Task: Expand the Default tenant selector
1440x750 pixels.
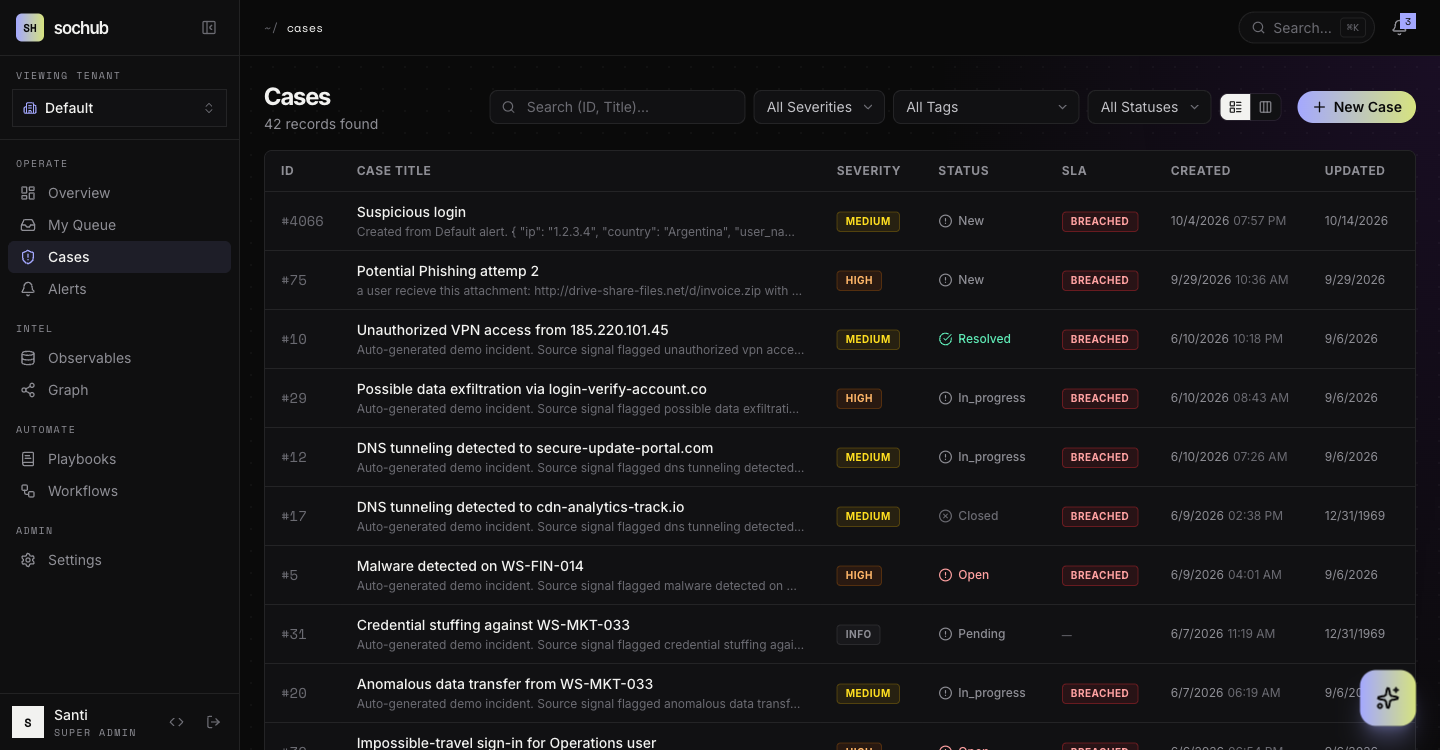Action: 119,108
